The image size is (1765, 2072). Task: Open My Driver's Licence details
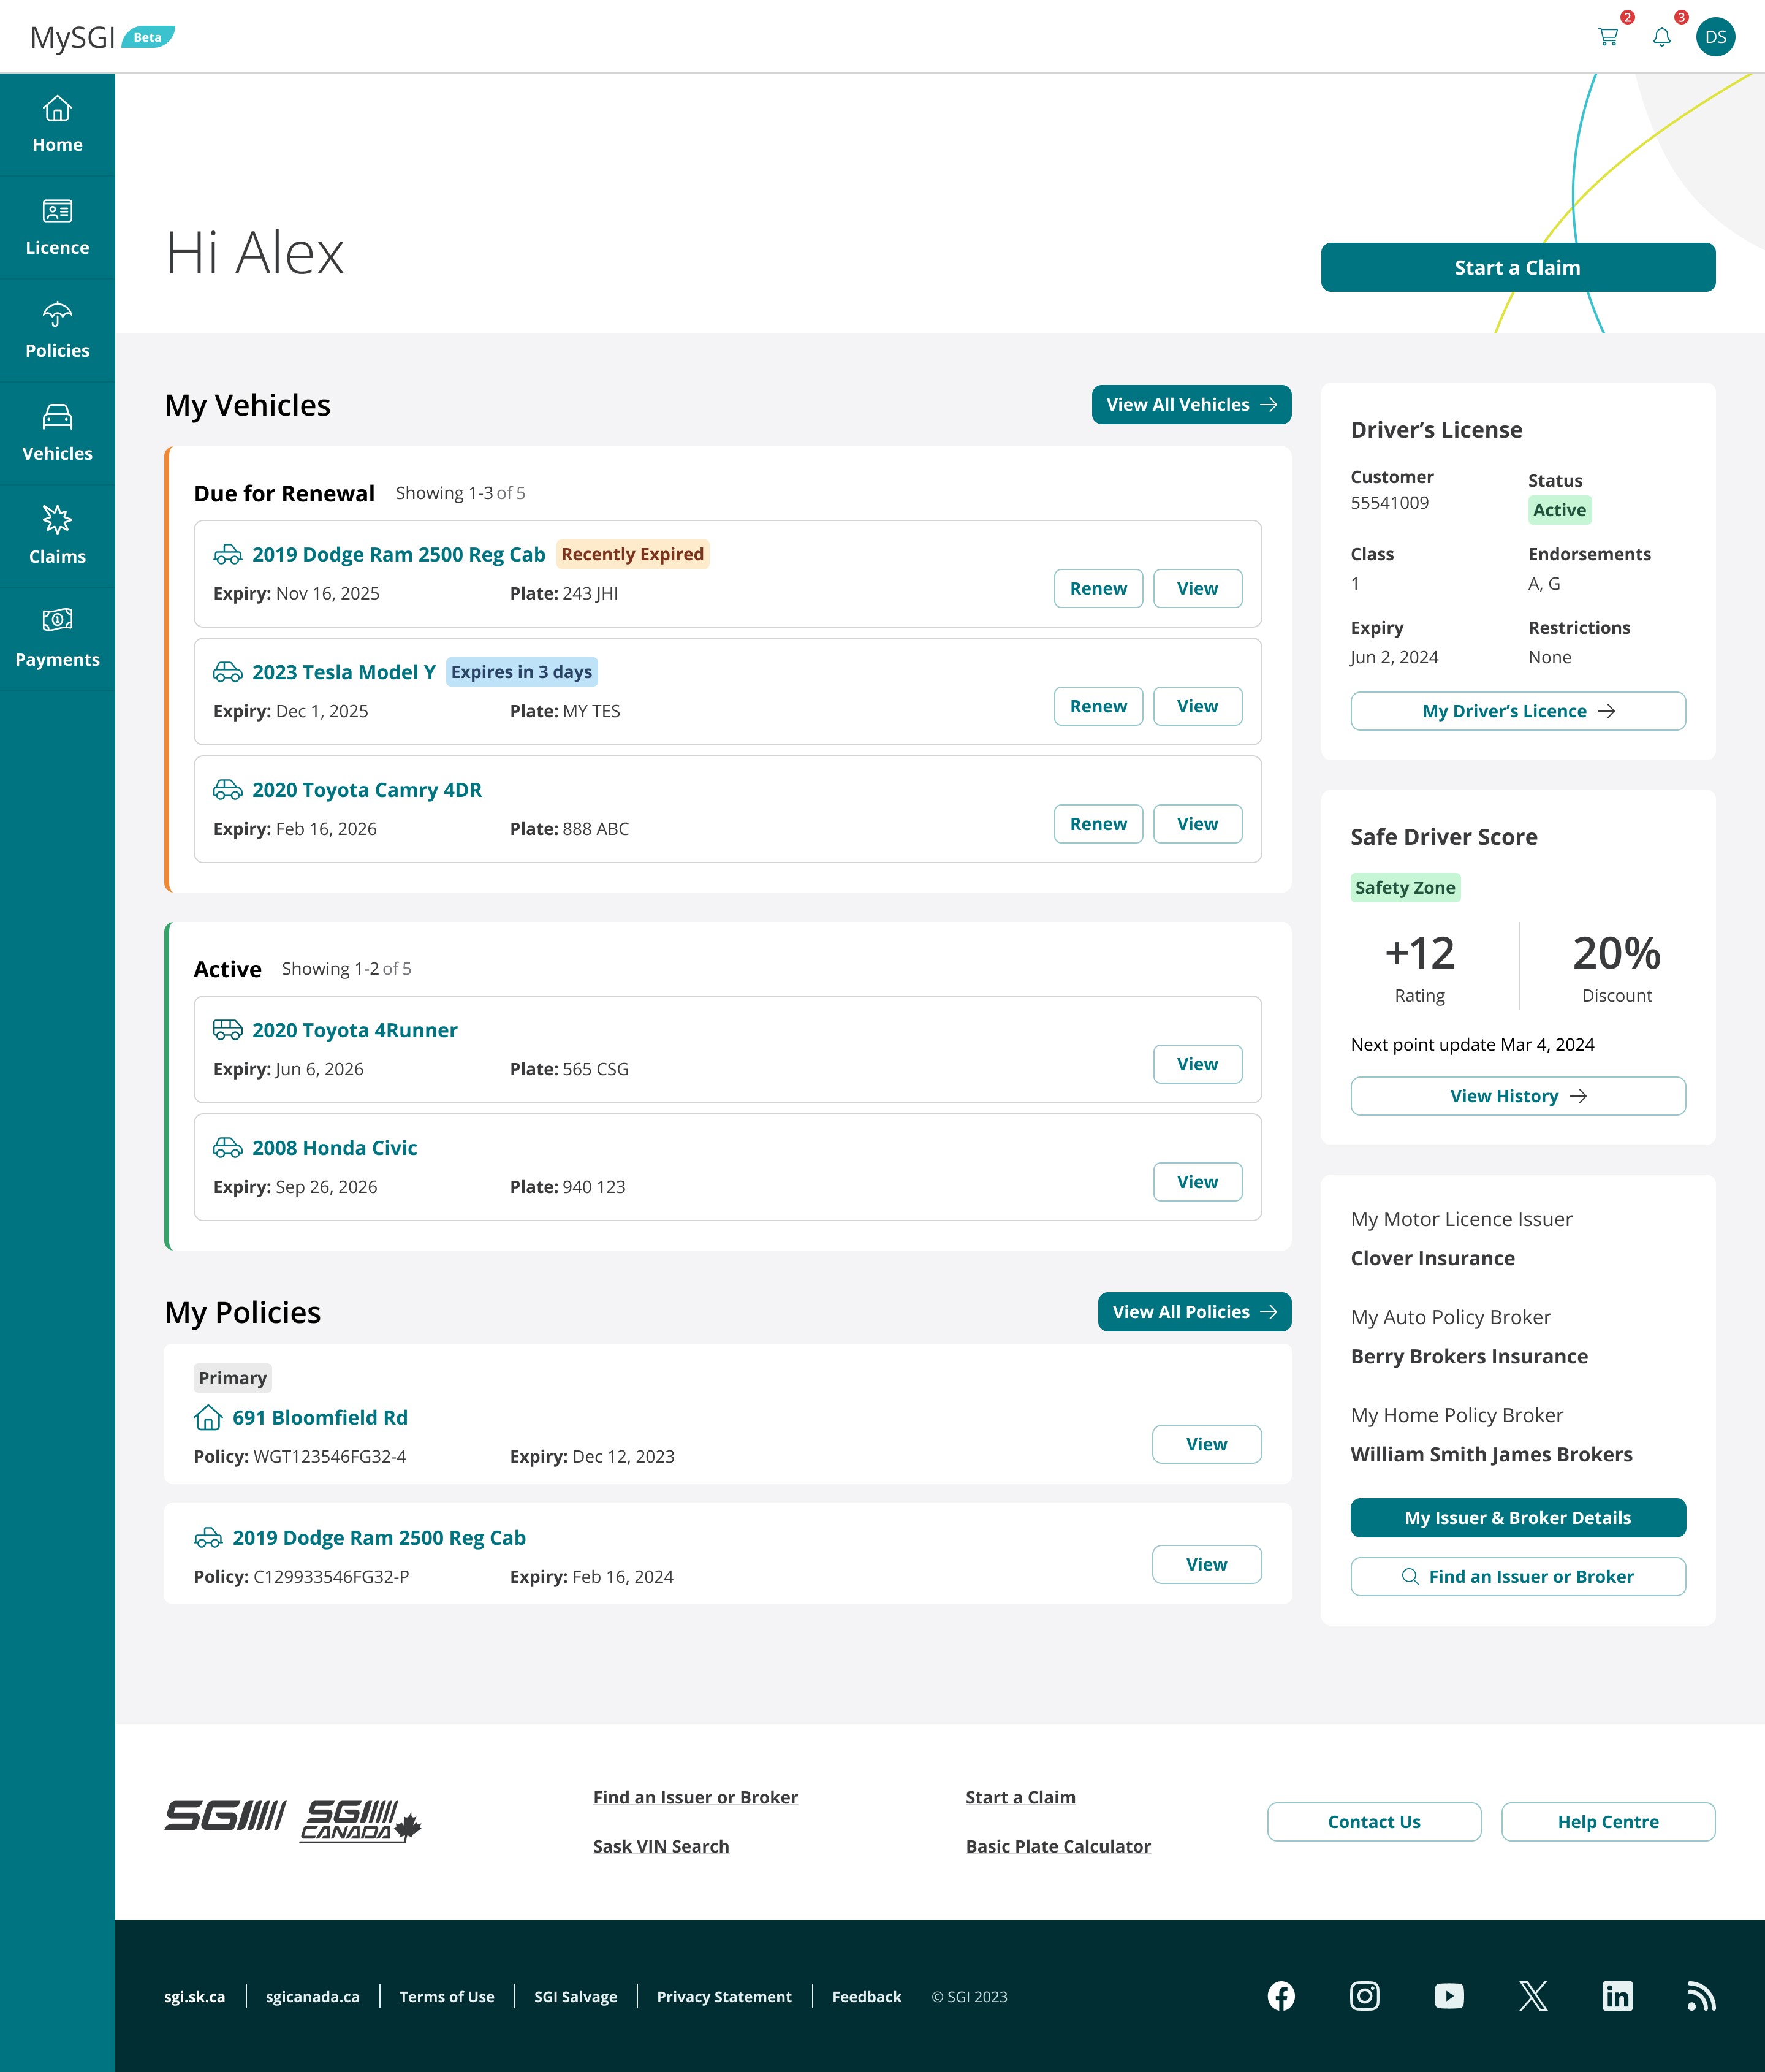point(1517,711)
